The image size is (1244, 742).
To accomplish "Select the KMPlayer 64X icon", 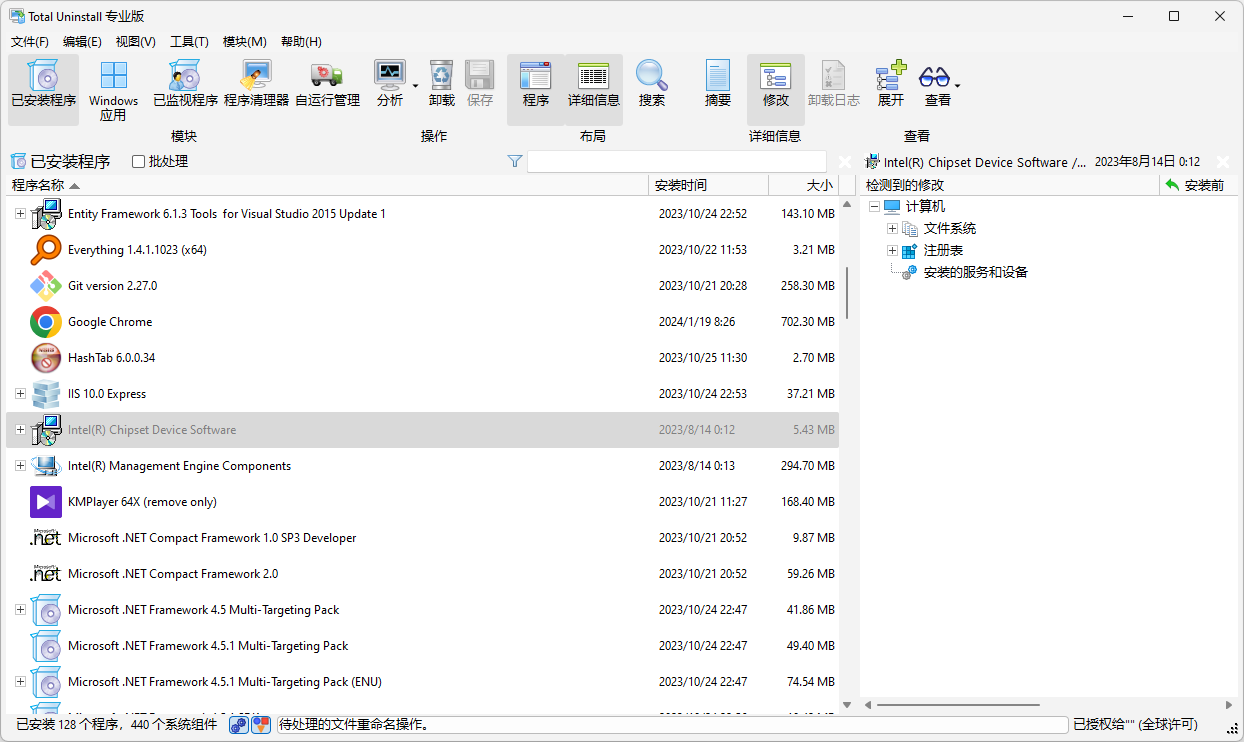I will [x=46, y=502].
